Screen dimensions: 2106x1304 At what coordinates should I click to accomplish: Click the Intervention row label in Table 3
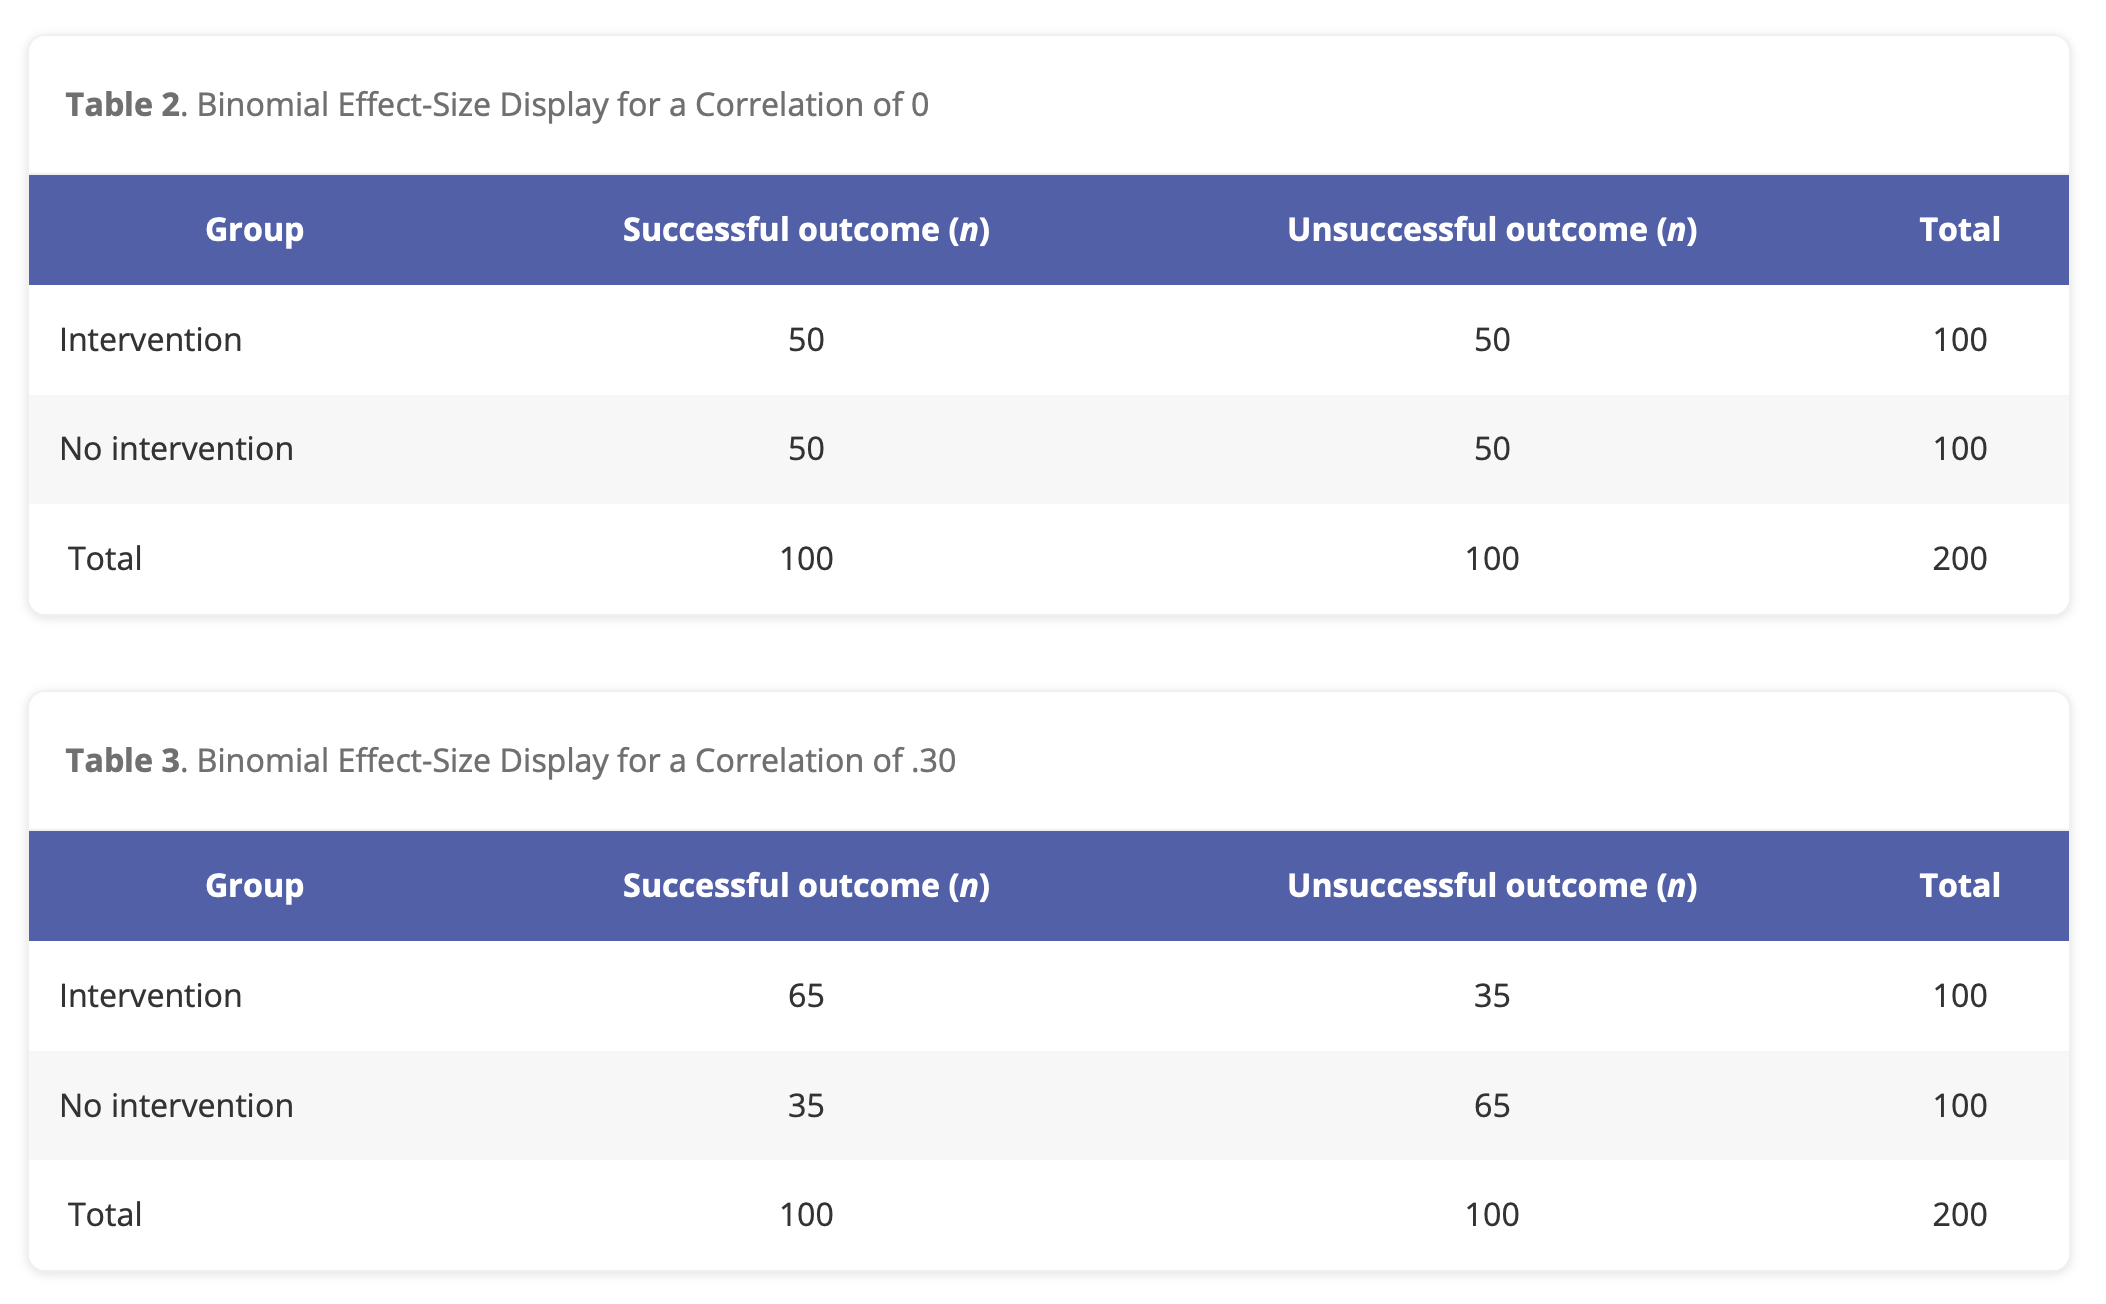pos(151,996)
